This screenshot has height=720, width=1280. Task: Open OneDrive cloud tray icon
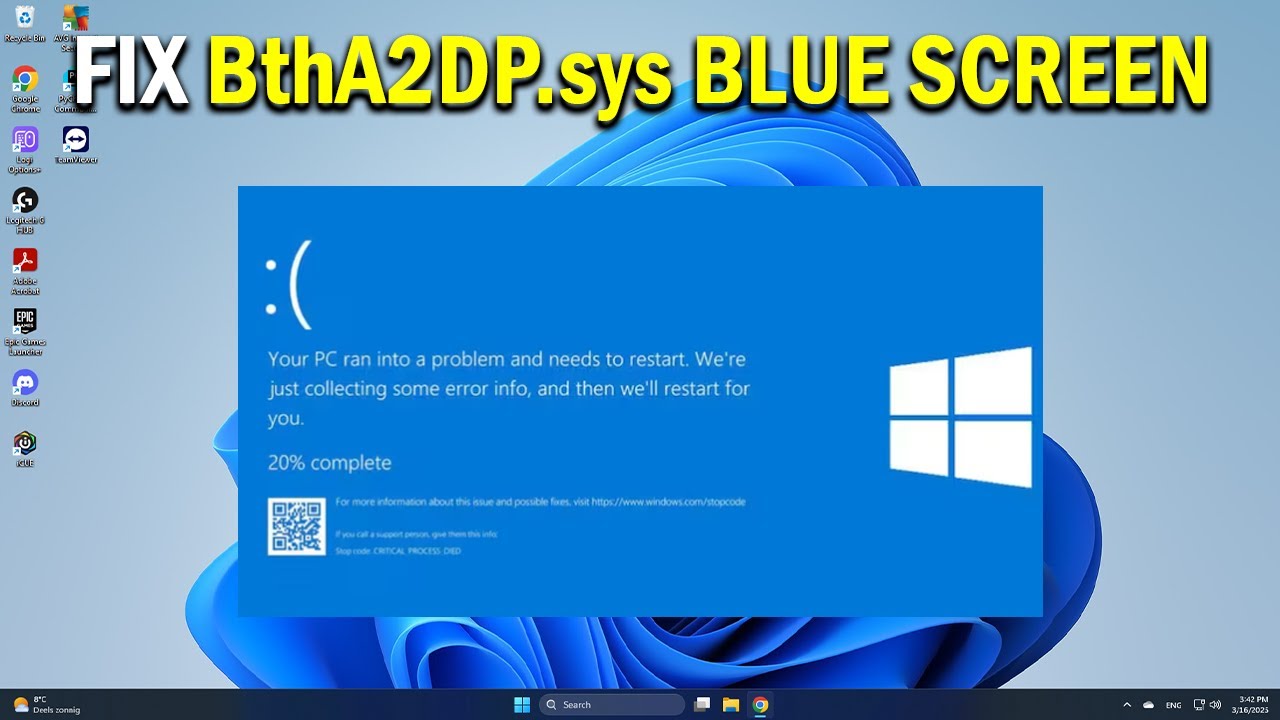click(x=1149, y=705)
